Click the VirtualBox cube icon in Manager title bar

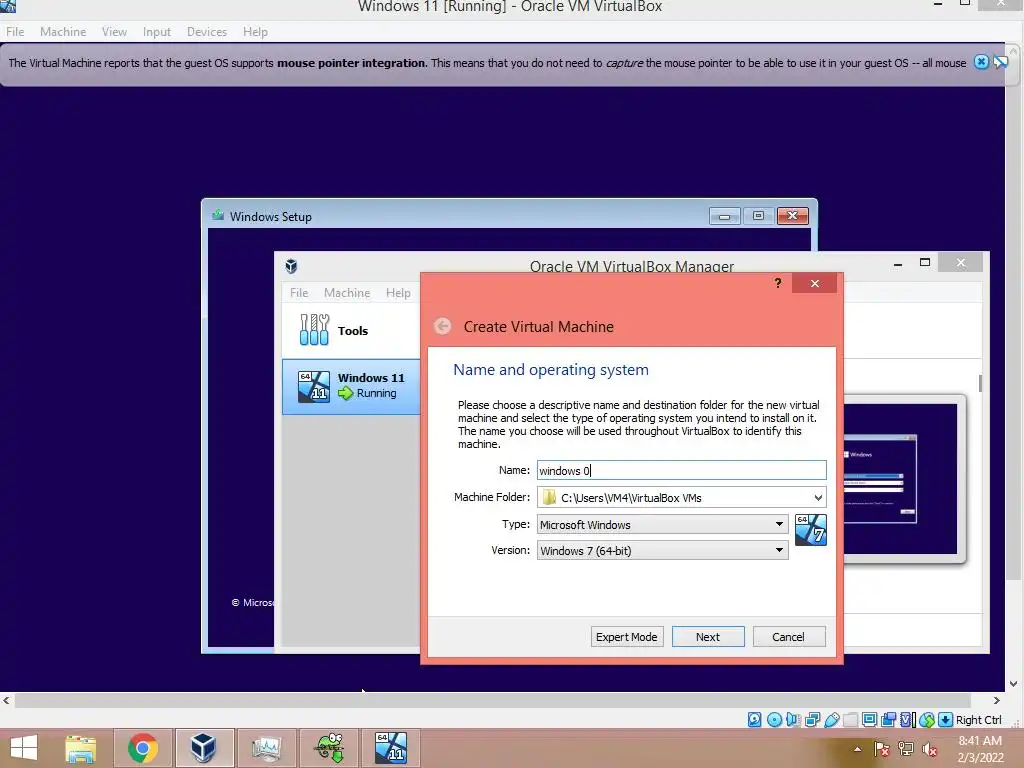pos(291,266)
